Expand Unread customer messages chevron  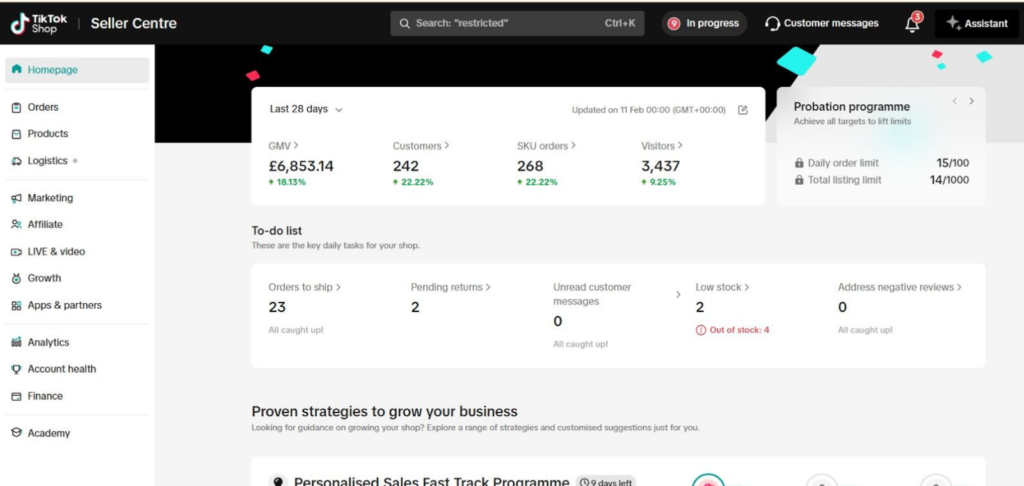pos(678,295)
